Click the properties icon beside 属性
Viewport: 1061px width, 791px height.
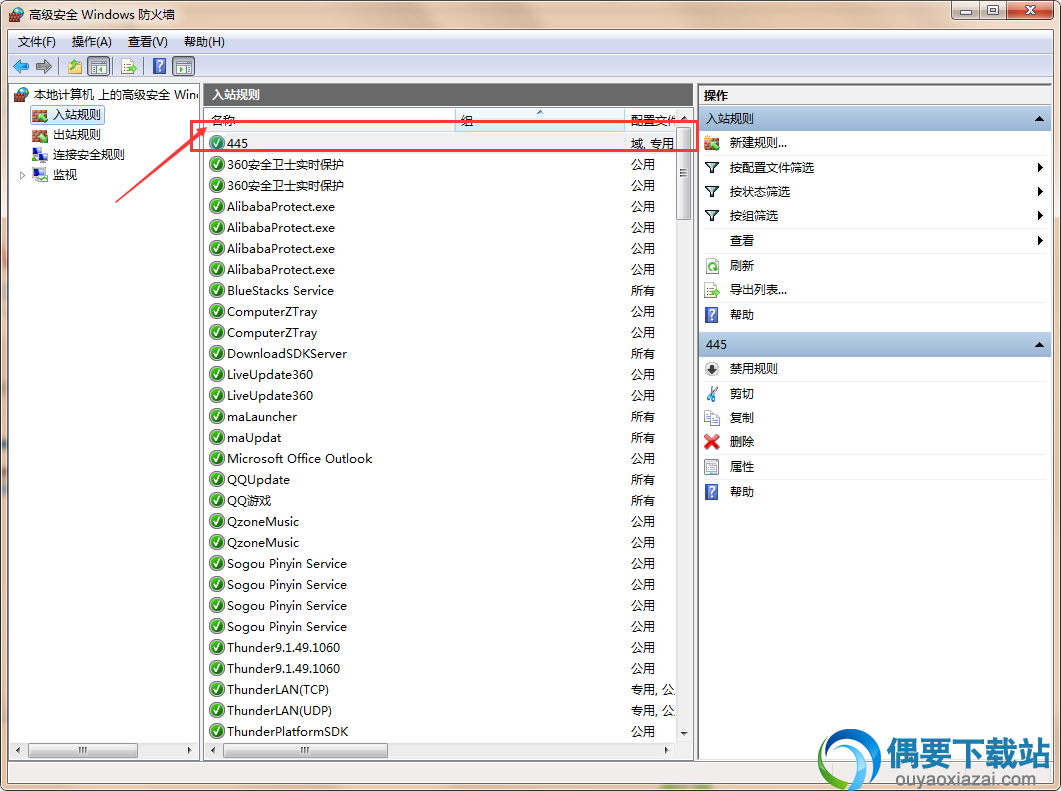(712, 467)
